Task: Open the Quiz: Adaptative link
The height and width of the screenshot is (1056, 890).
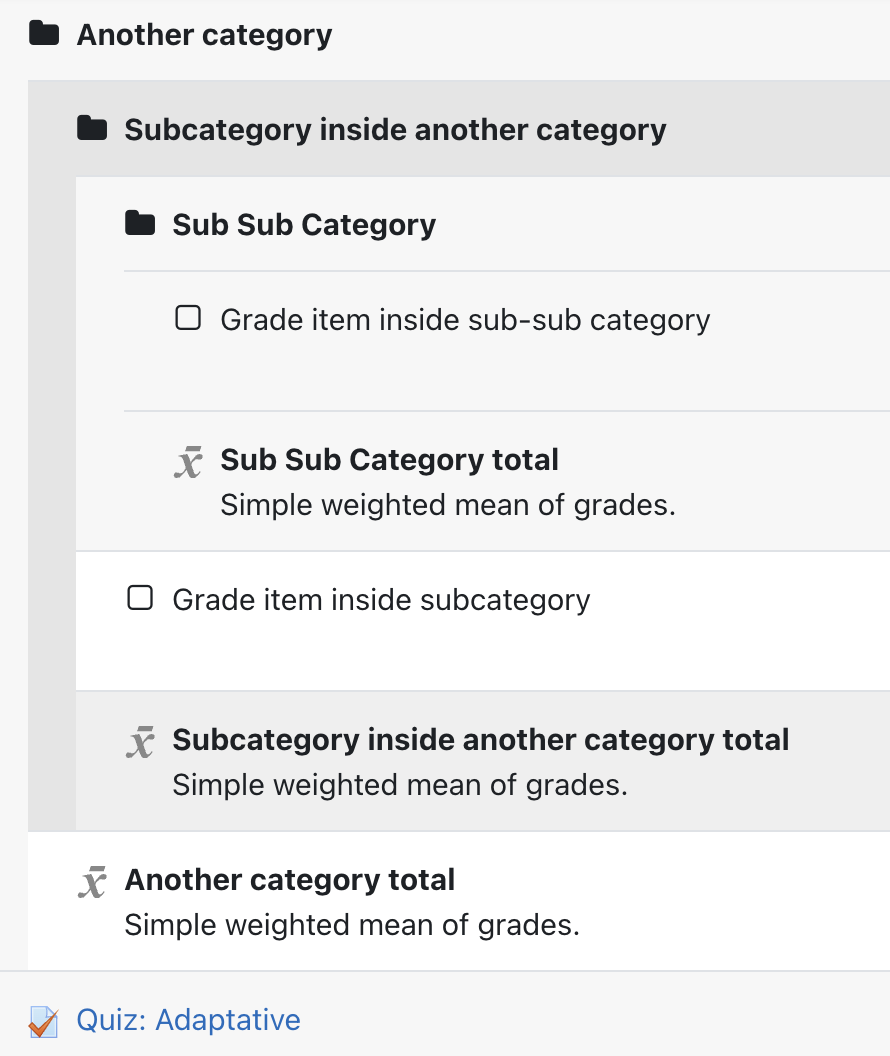Action: [189, 1020]
